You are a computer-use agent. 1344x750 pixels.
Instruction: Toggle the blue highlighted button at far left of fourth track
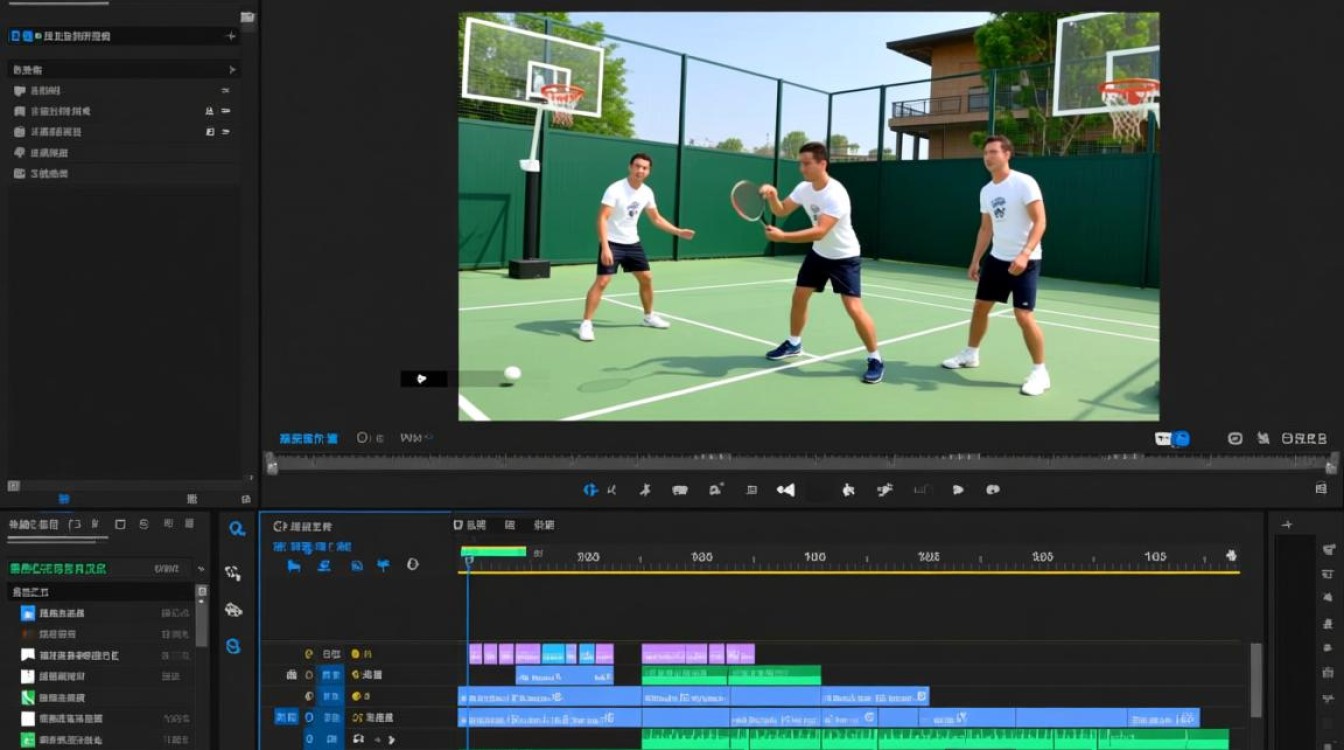coord(286,717)
